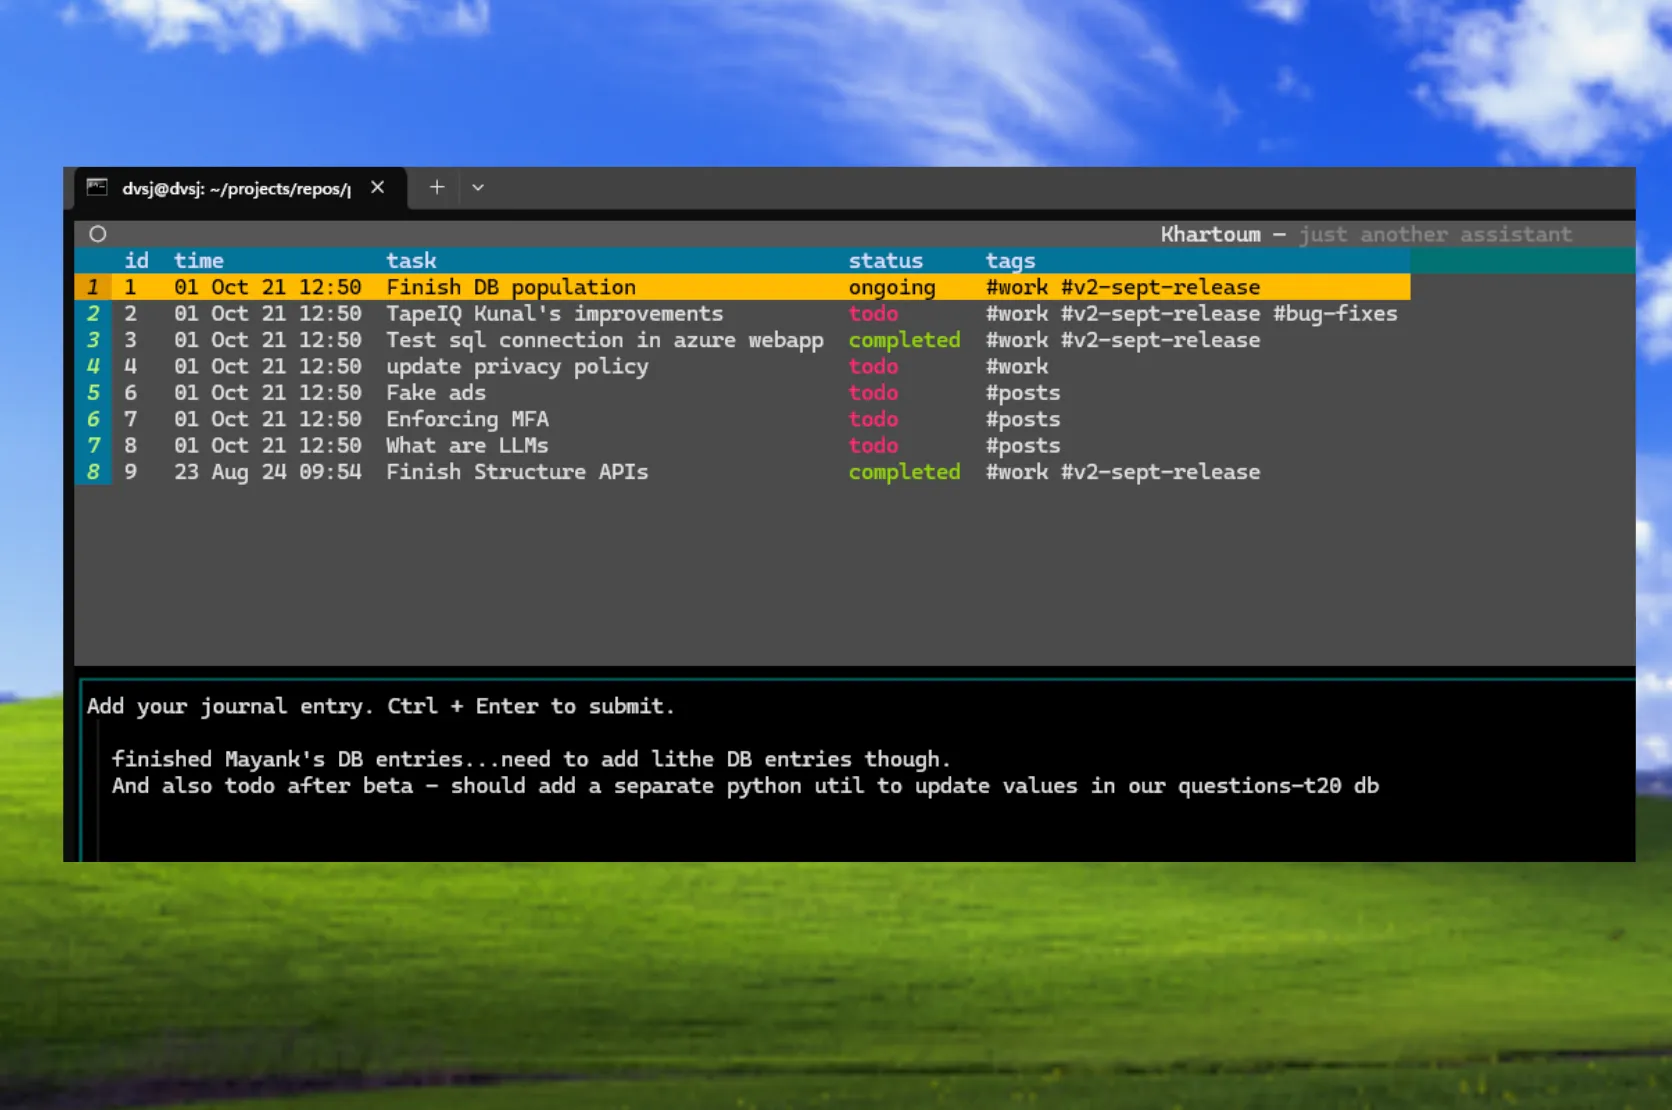Viewport: 1672px width, 1110px height.
Task: Click 'completed' status of Test sql connection
Action: tap(904, 340)
